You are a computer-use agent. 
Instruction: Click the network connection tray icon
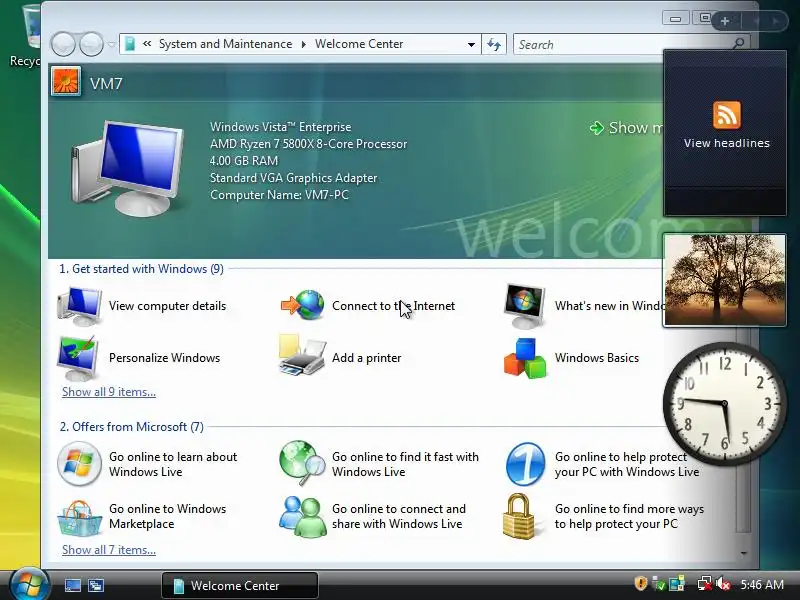tap(705, 584)
